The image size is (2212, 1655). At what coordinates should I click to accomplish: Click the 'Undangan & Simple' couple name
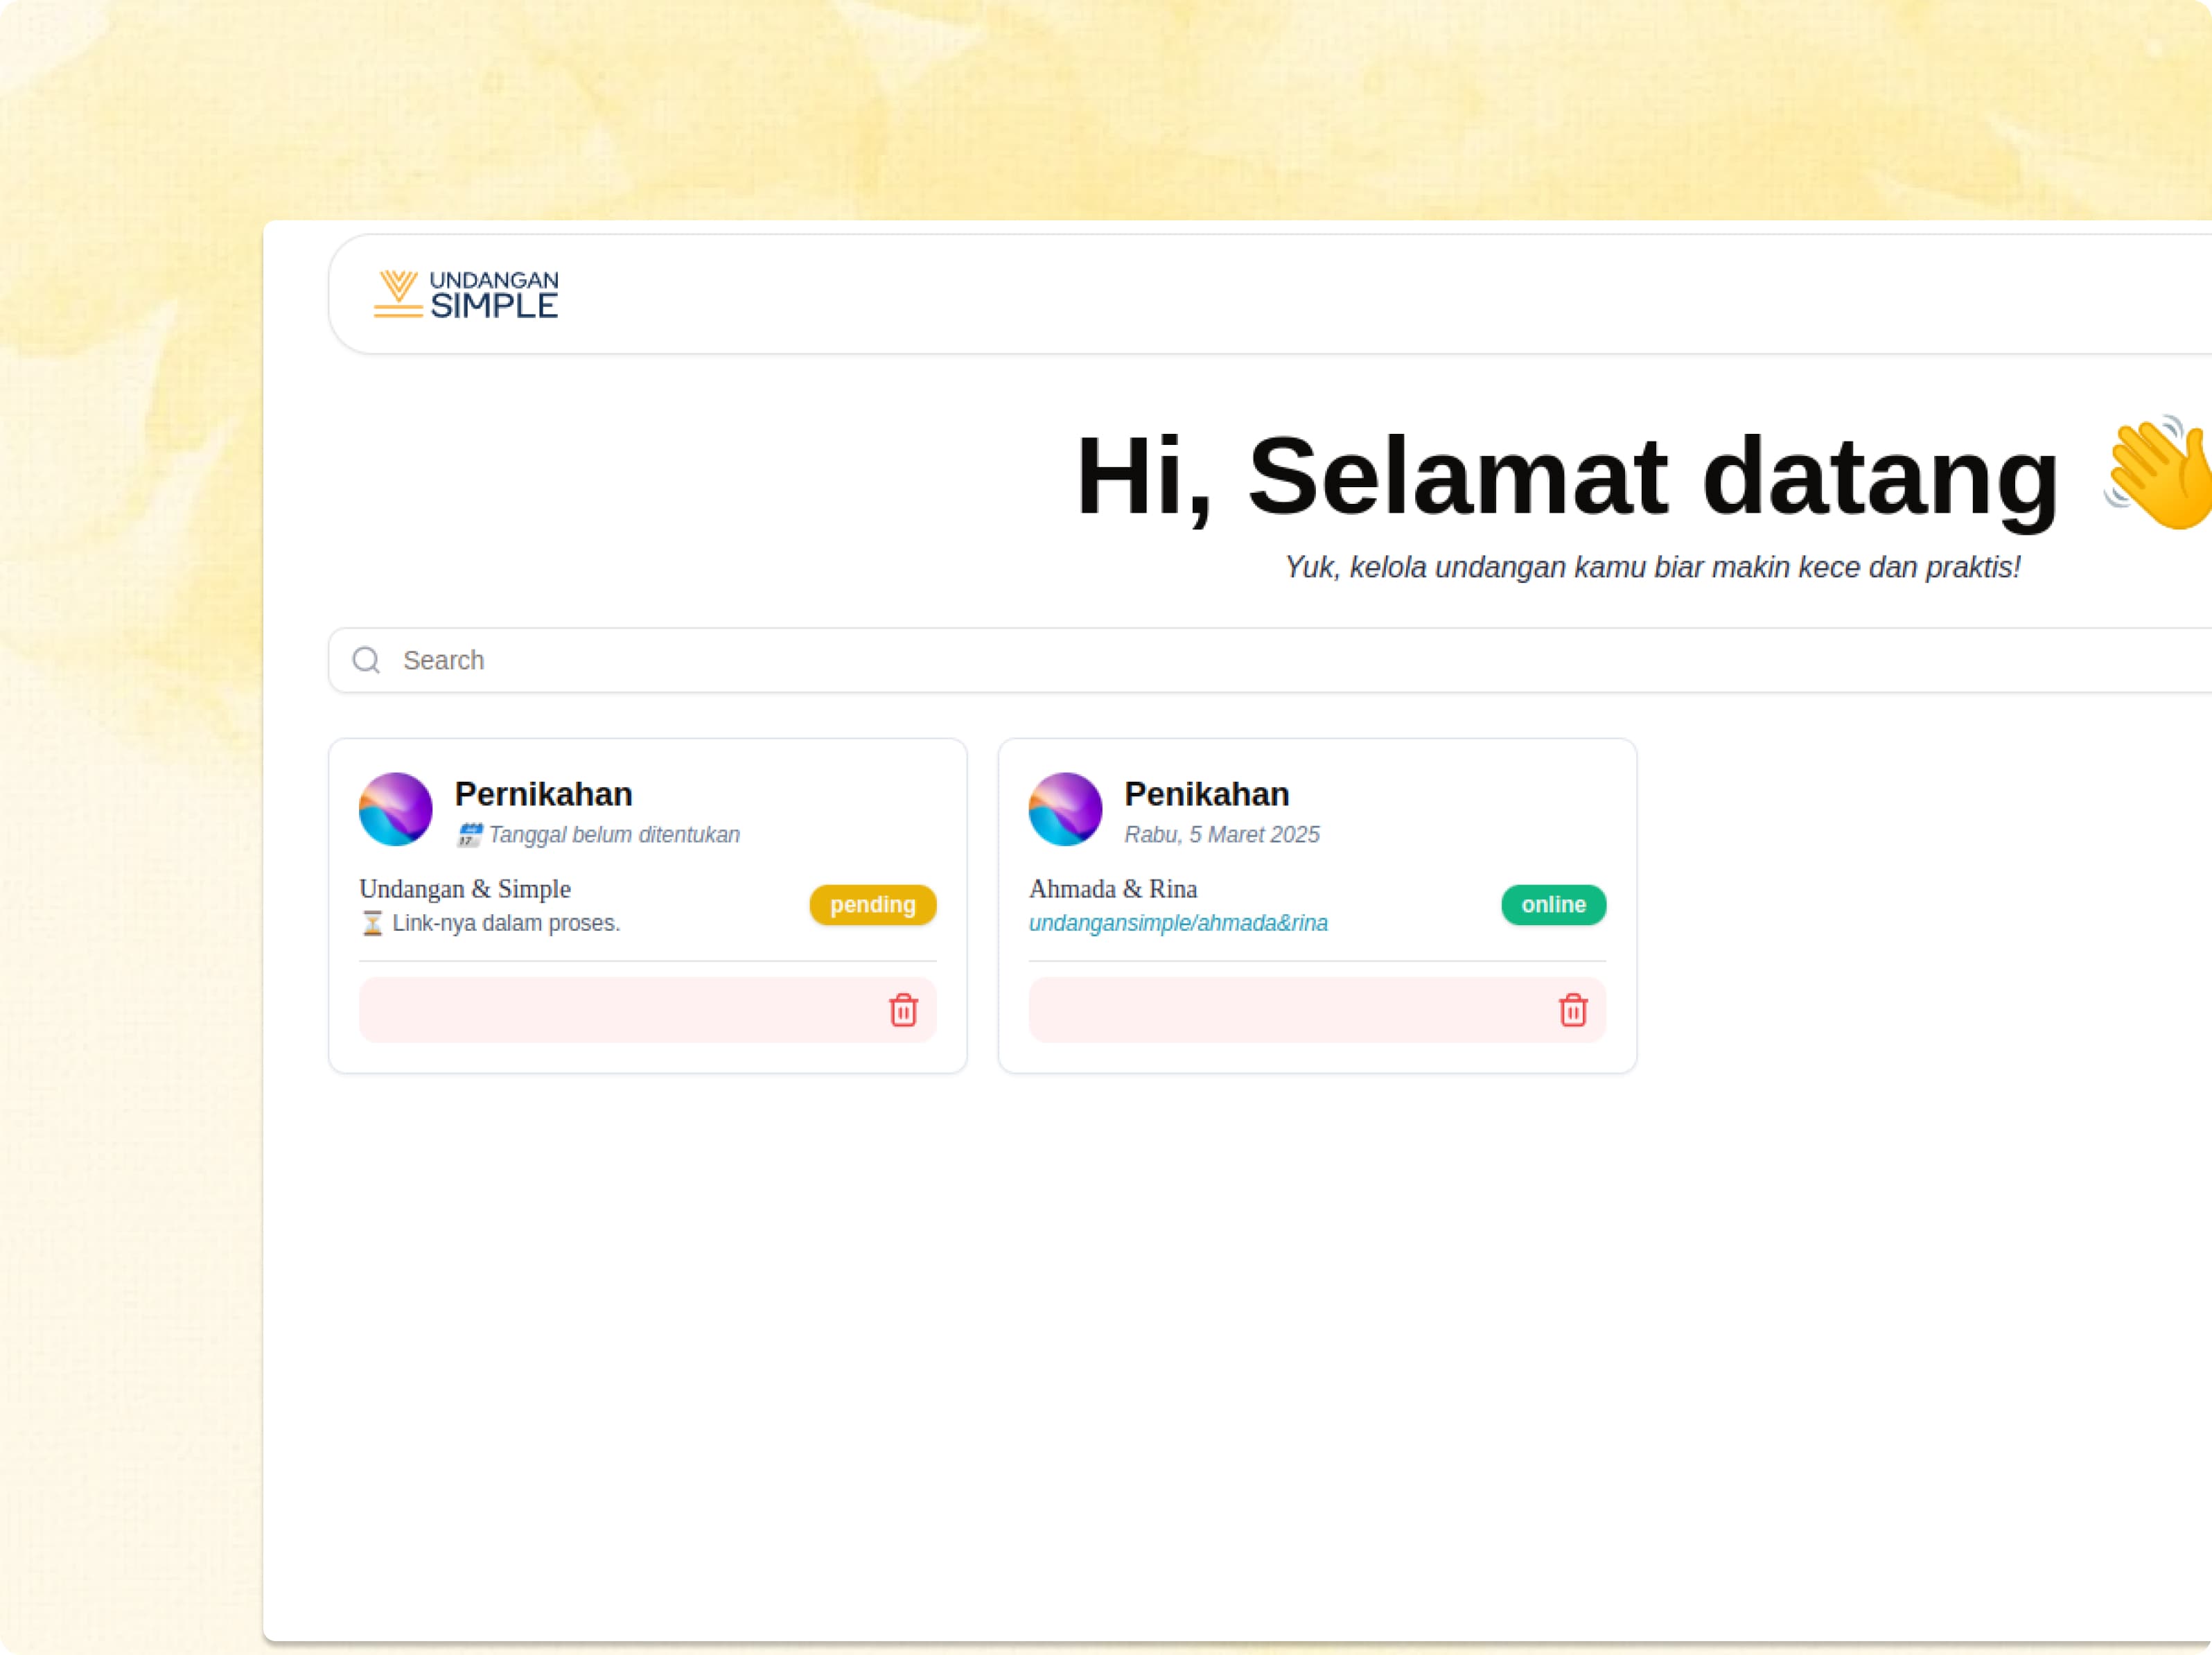465,889
